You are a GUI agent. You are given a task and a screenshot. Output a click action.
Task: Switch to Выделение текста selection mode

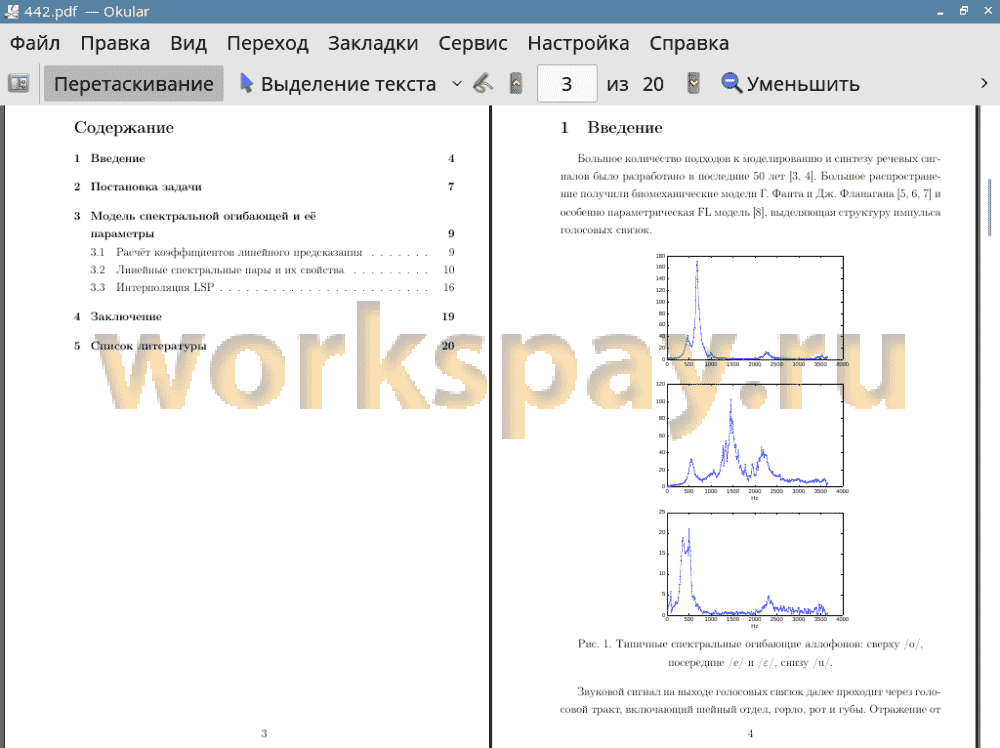click(x=339, y=84)
